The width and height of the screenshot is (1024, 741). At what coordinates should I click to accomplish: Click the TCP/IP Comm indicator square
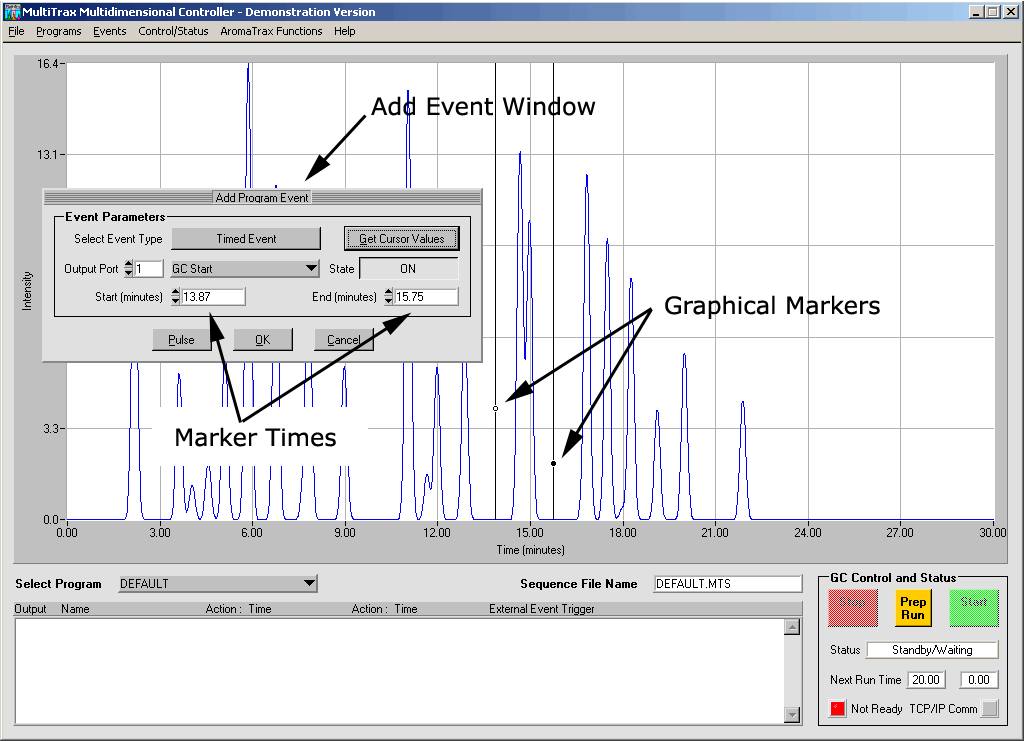[989, 709]
